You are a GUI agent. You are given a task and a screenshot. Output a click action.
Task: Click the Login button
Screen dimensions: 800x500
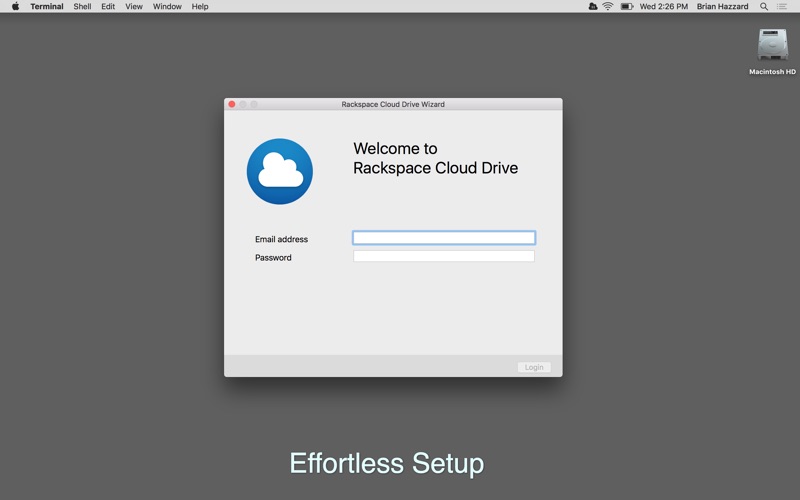(534, 367)
